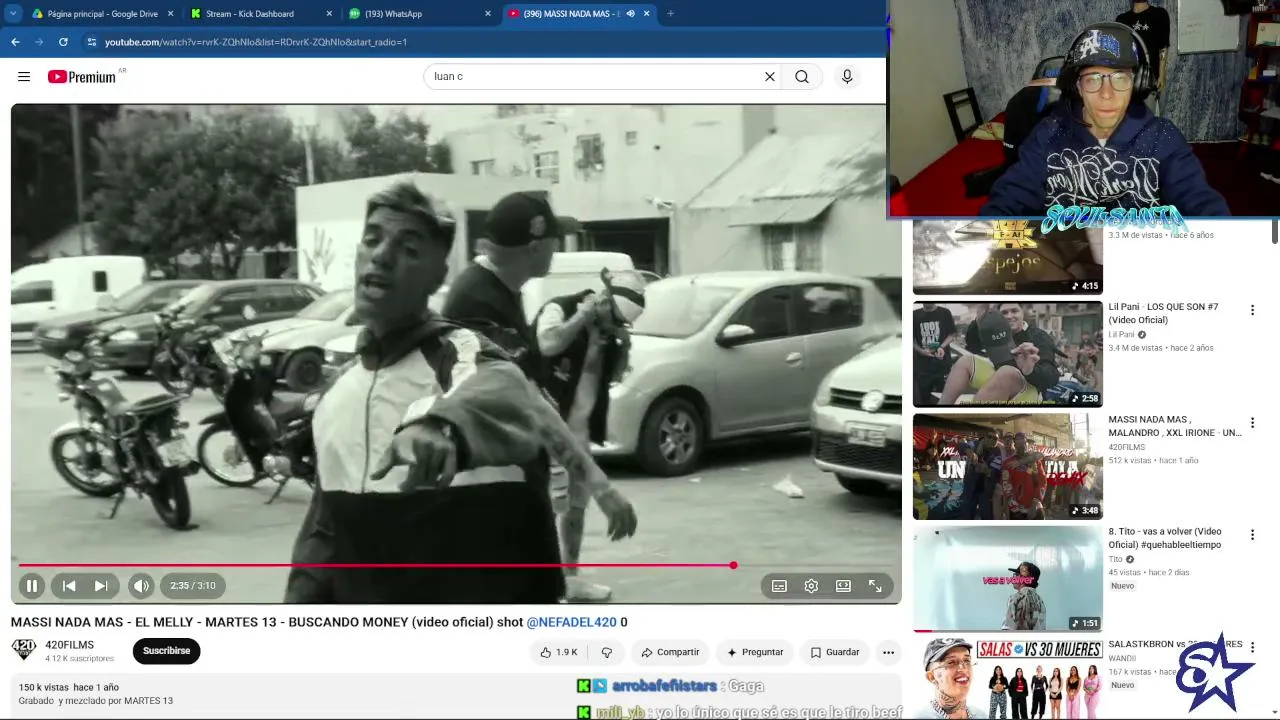Open Lil Pani - LOS QUE SON #7 title
Screen dimensions: 1280x720
point(1163,313)
